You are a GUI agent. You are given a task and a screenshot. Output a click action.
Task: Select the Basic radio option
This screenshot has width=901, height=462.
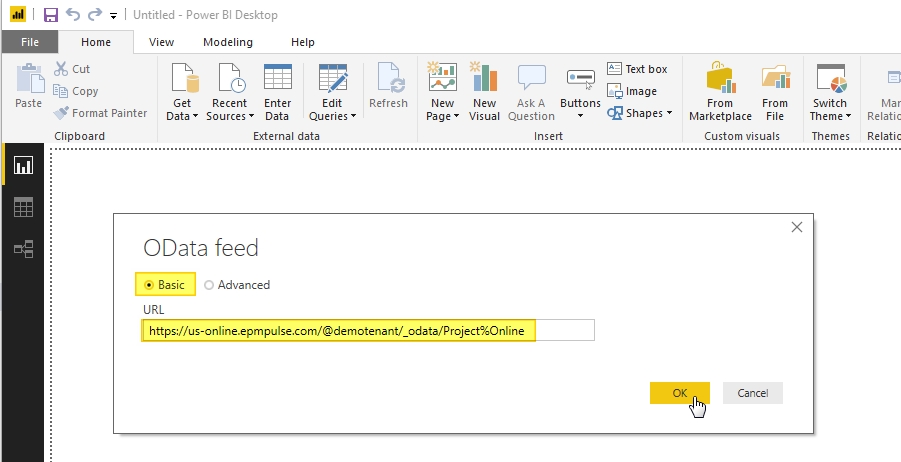[165, 284]
